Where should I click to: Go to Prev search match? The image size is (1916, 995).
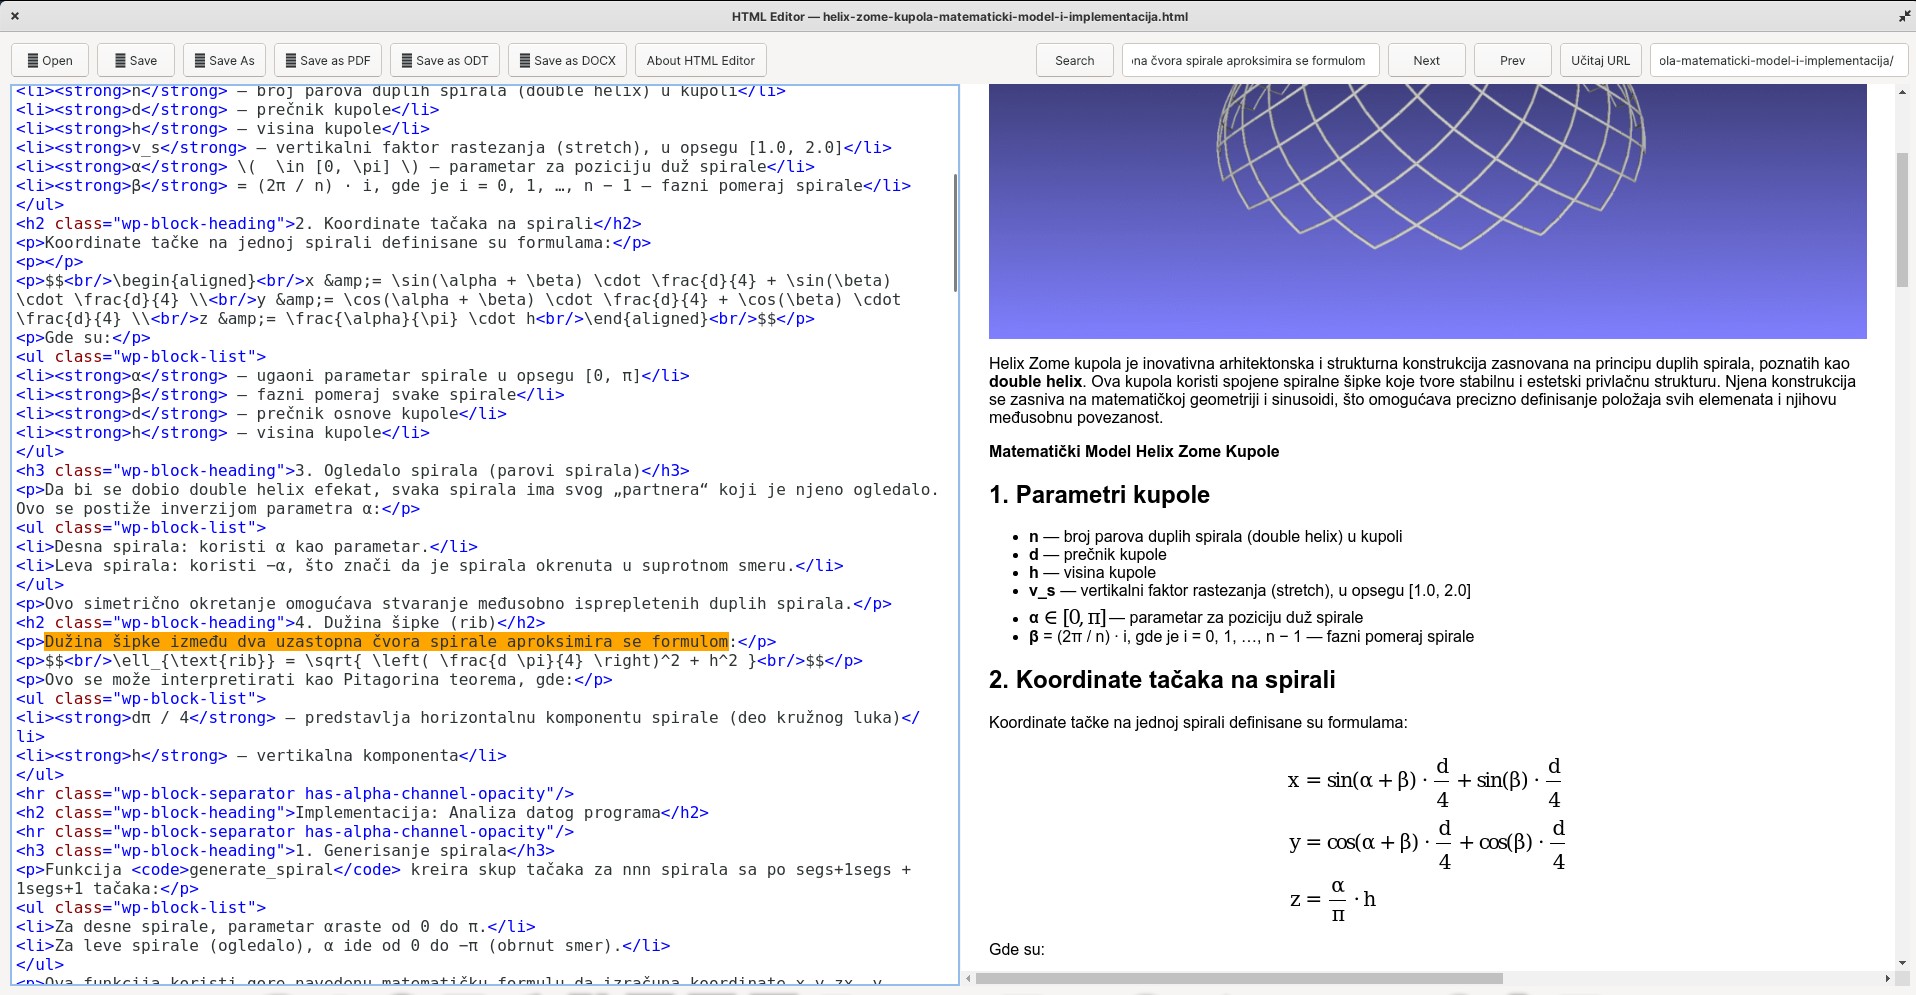click(x=1512, y=61)
